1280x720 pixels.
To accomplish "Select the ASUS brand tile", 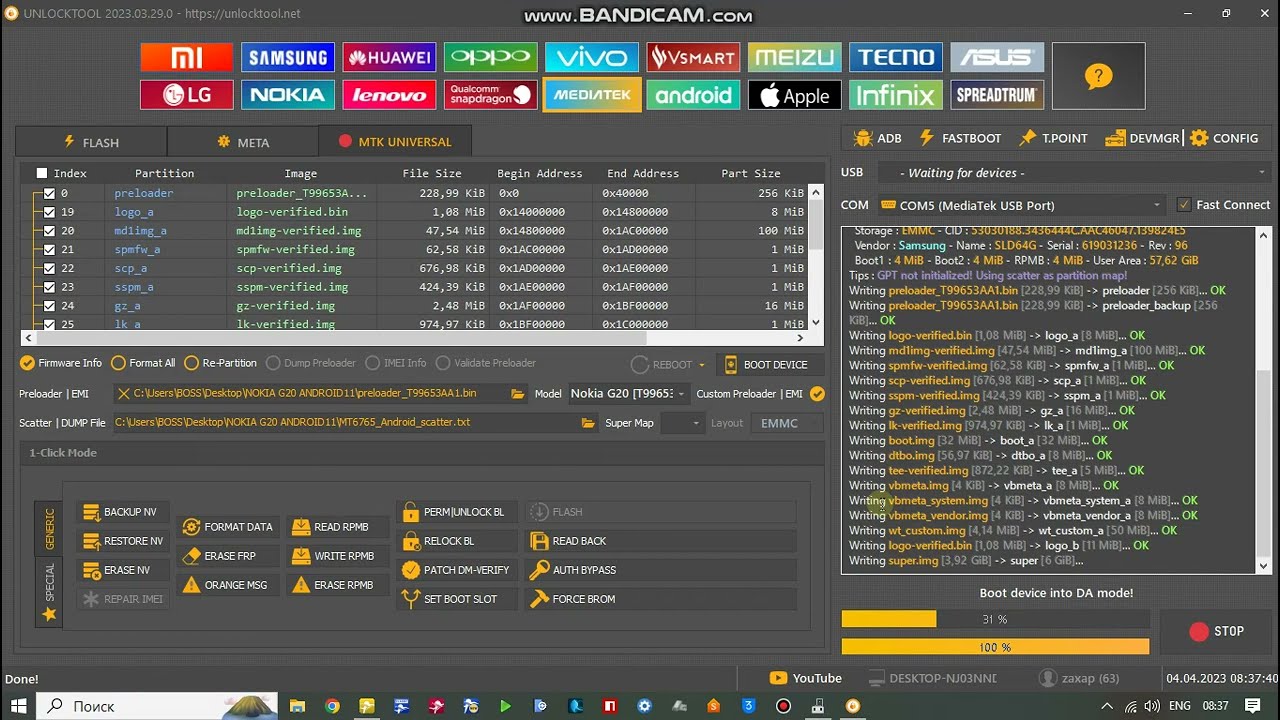I will pyautogui.click(x=997, y=57).
